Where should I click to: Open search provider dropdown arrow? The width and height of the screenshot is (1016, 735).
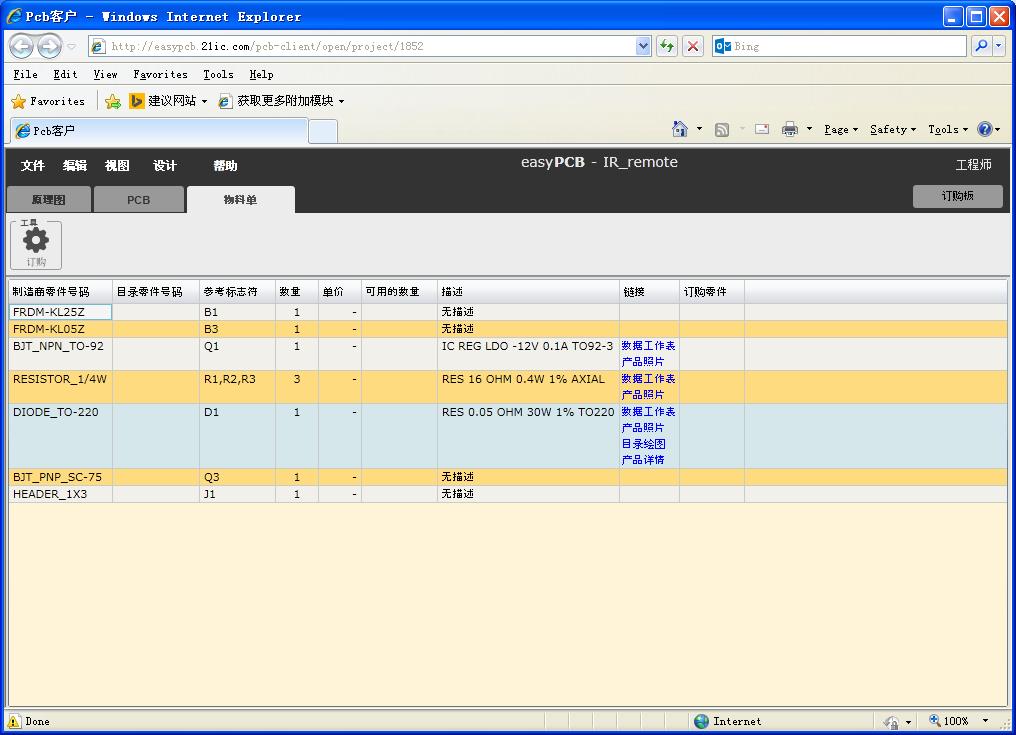click(999, 46)
